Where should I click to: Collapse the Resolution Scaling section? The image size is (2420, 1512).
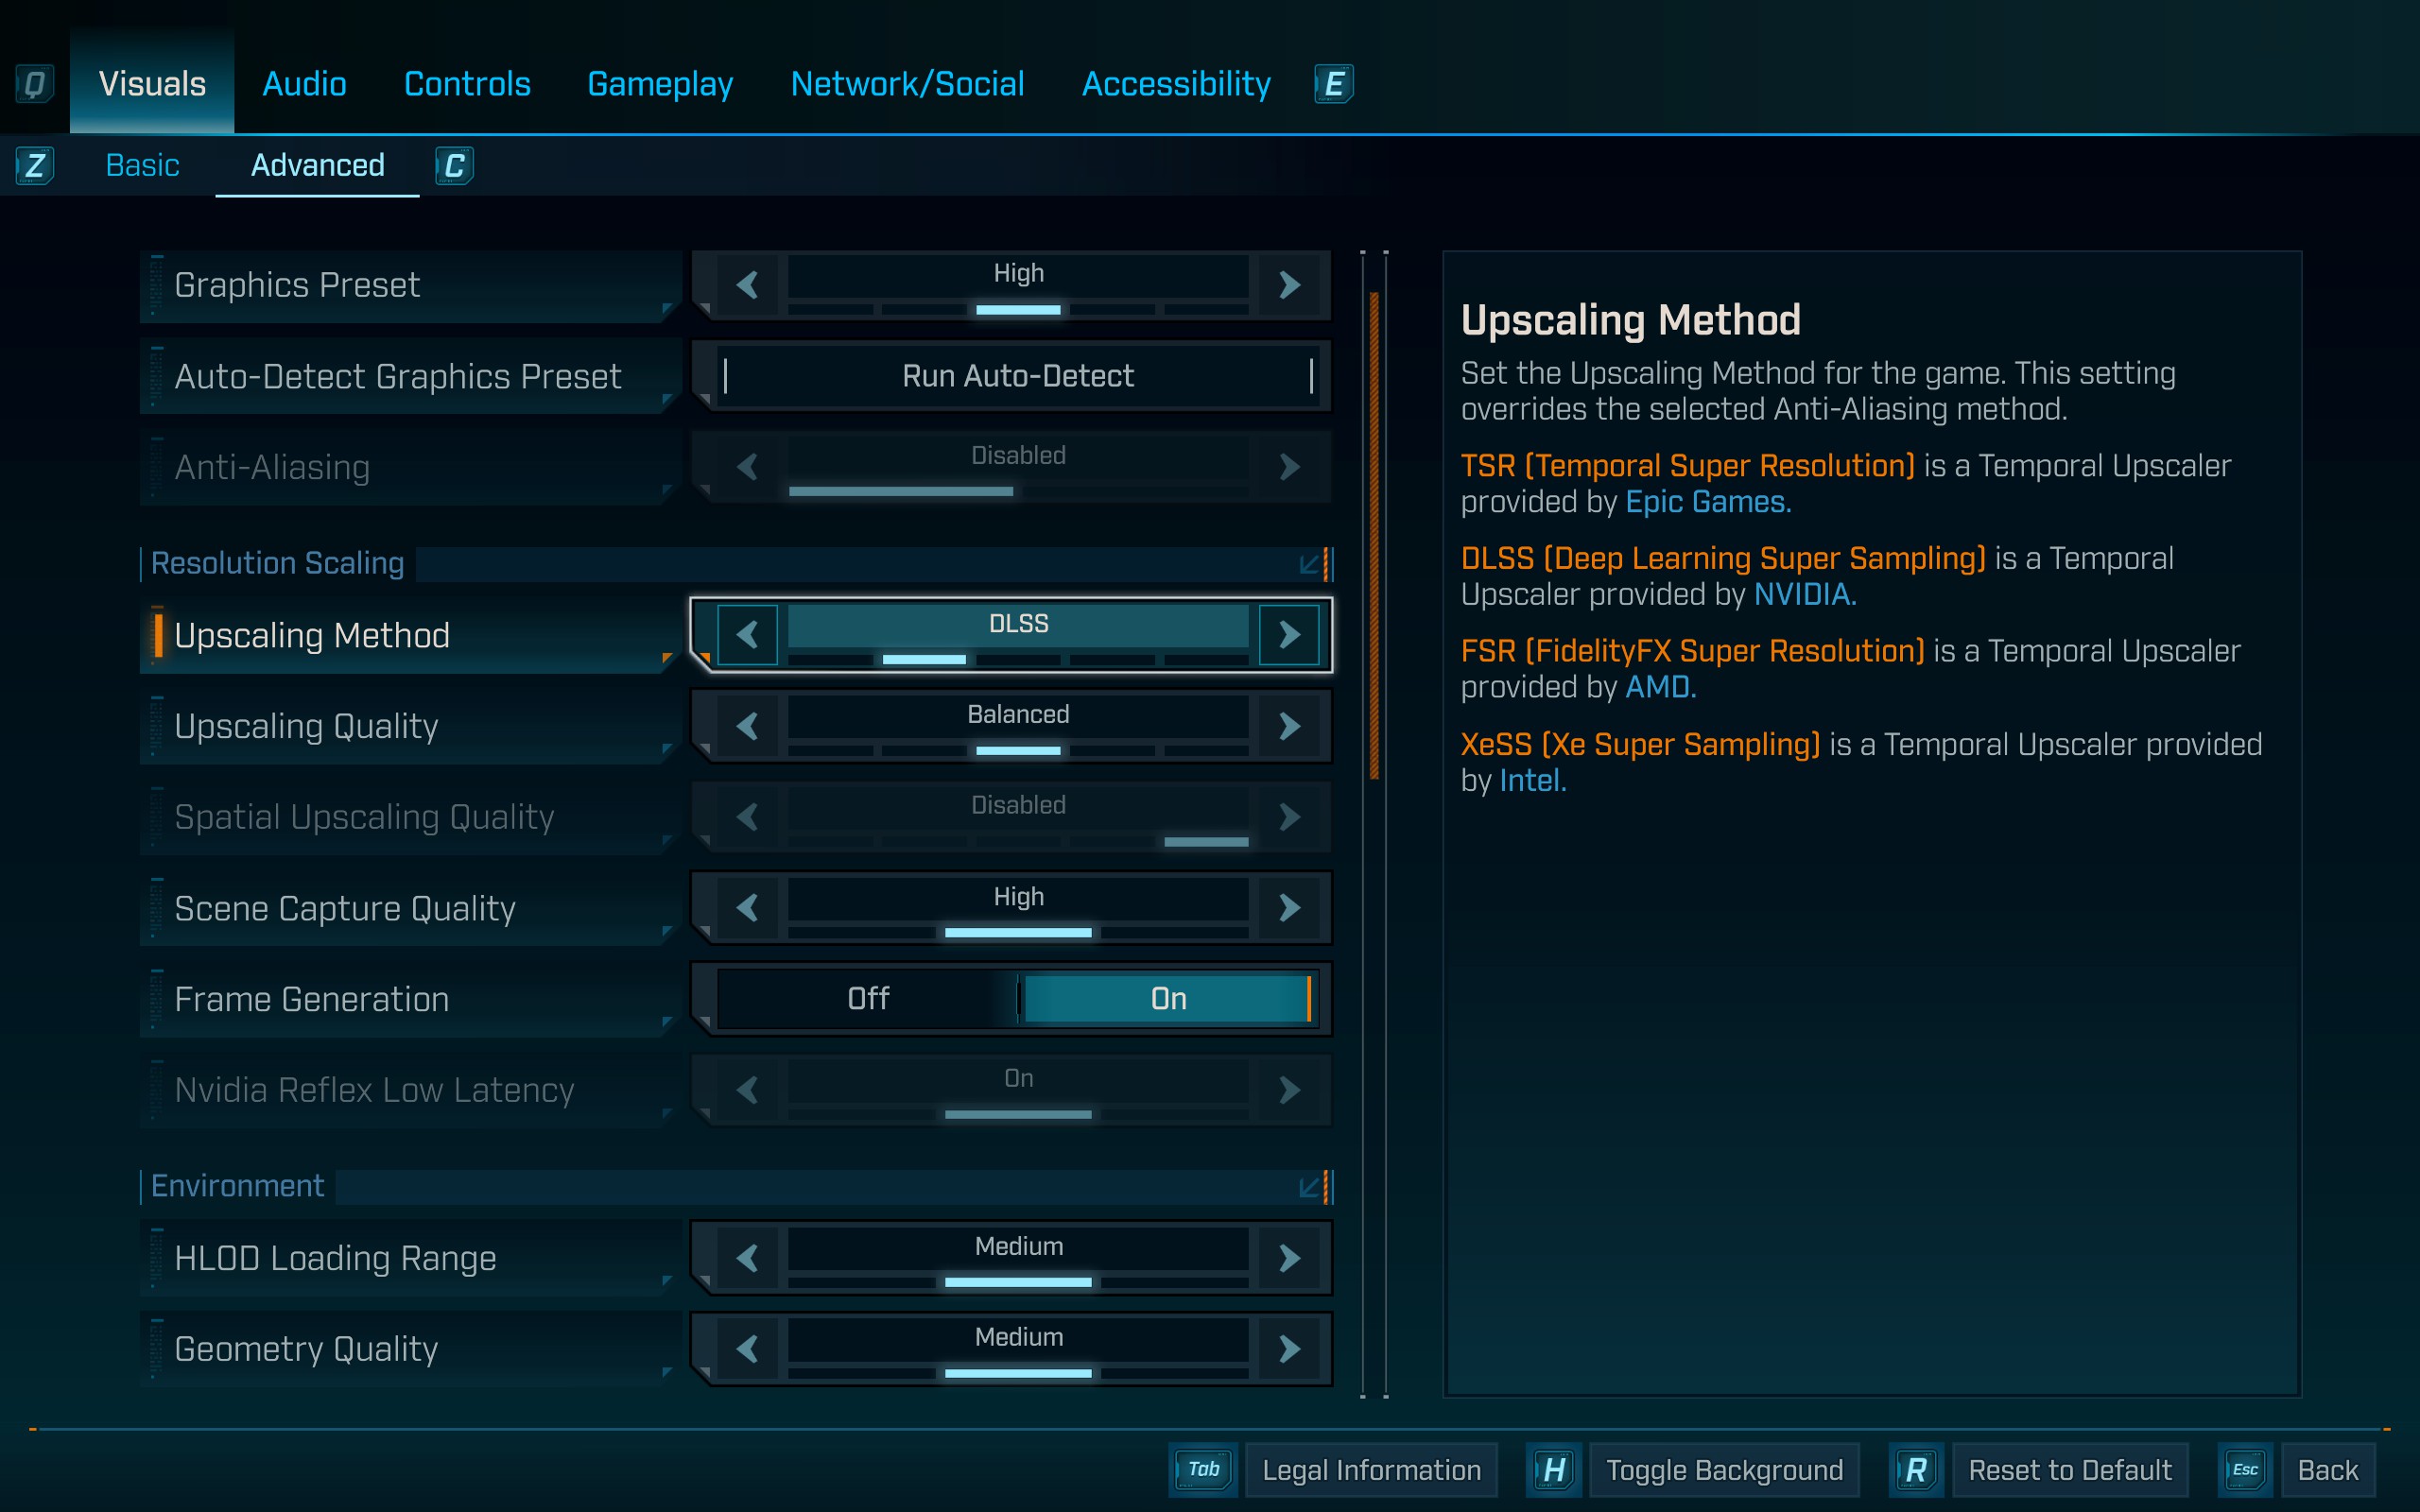1310,564
